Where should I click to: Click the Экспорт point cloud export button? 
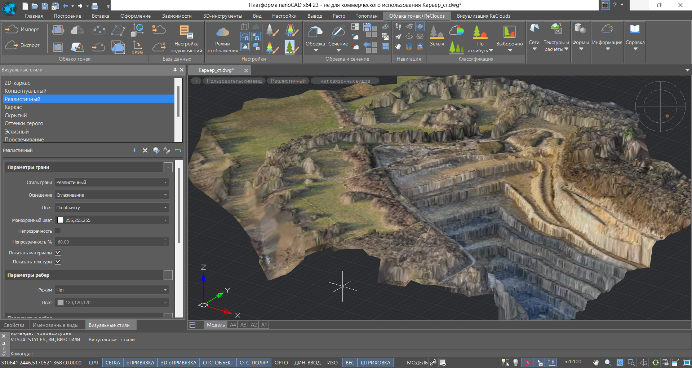pos(22,45)
